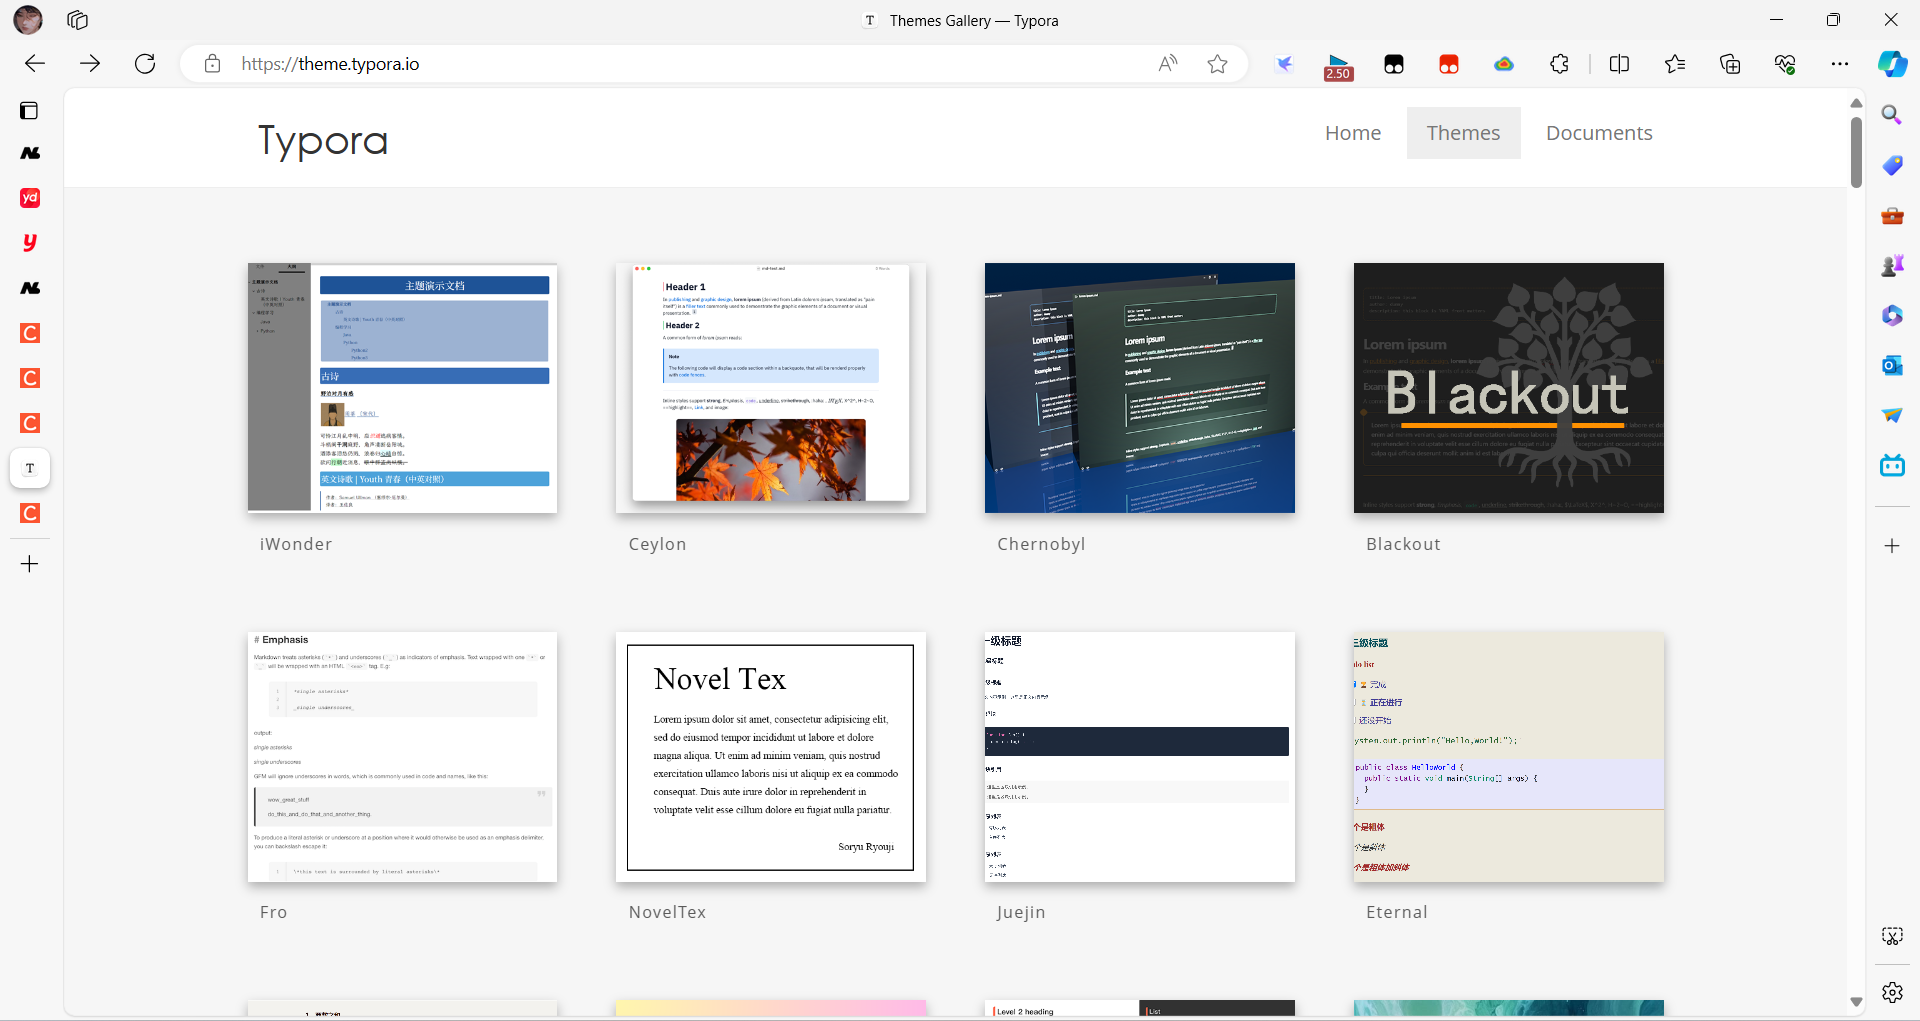The width and height of the screenshot is (1920, 1021).
Task: Click the page vertical scrollbar thumb
Action: [1856, 152]
